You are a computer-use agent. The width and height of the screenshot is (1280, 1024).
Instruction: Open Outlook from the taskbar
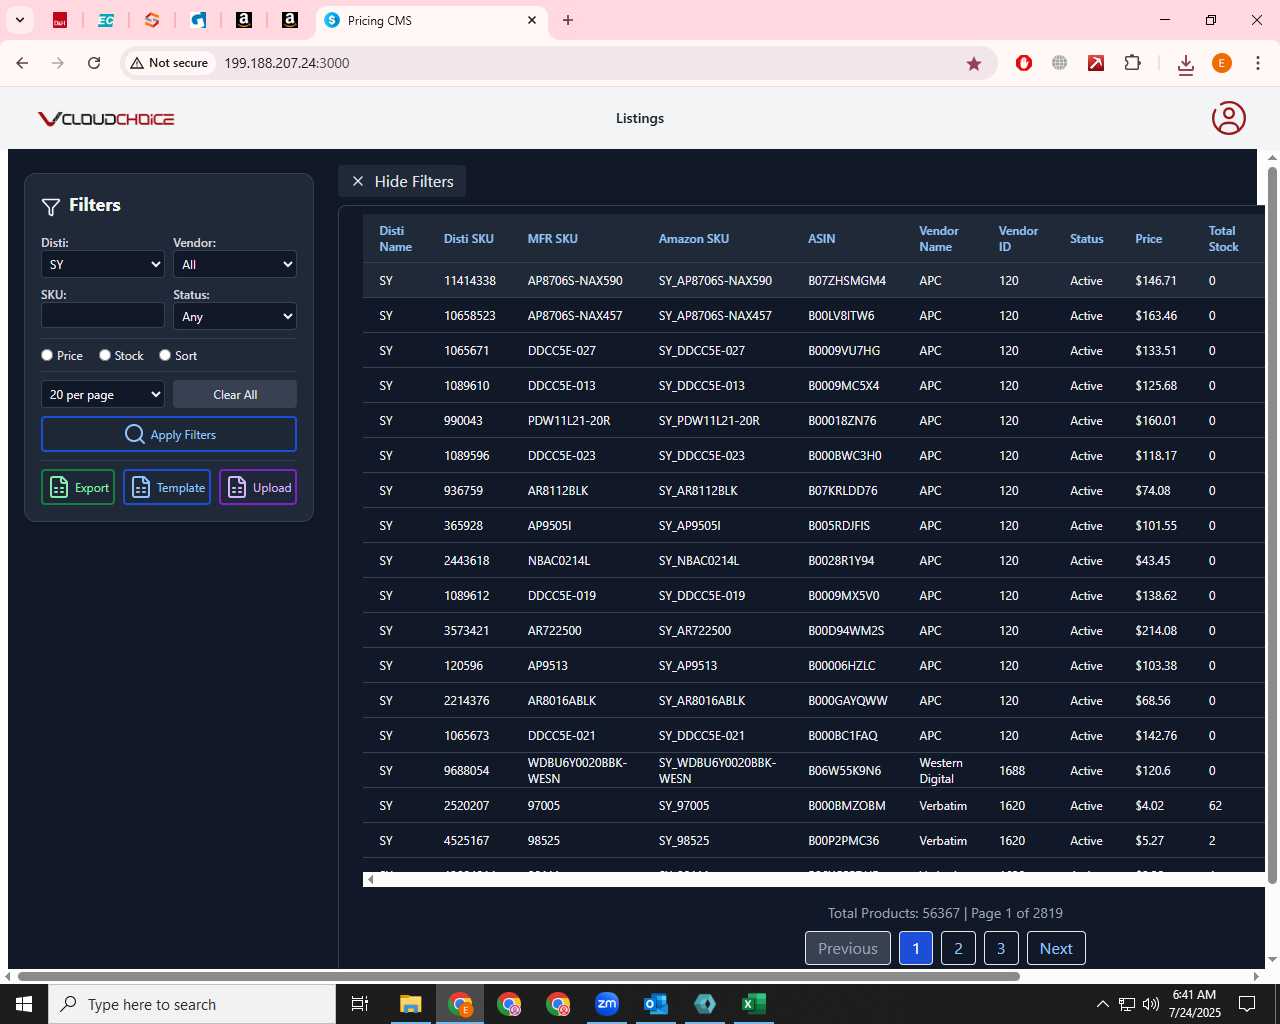click(656, 1004)
